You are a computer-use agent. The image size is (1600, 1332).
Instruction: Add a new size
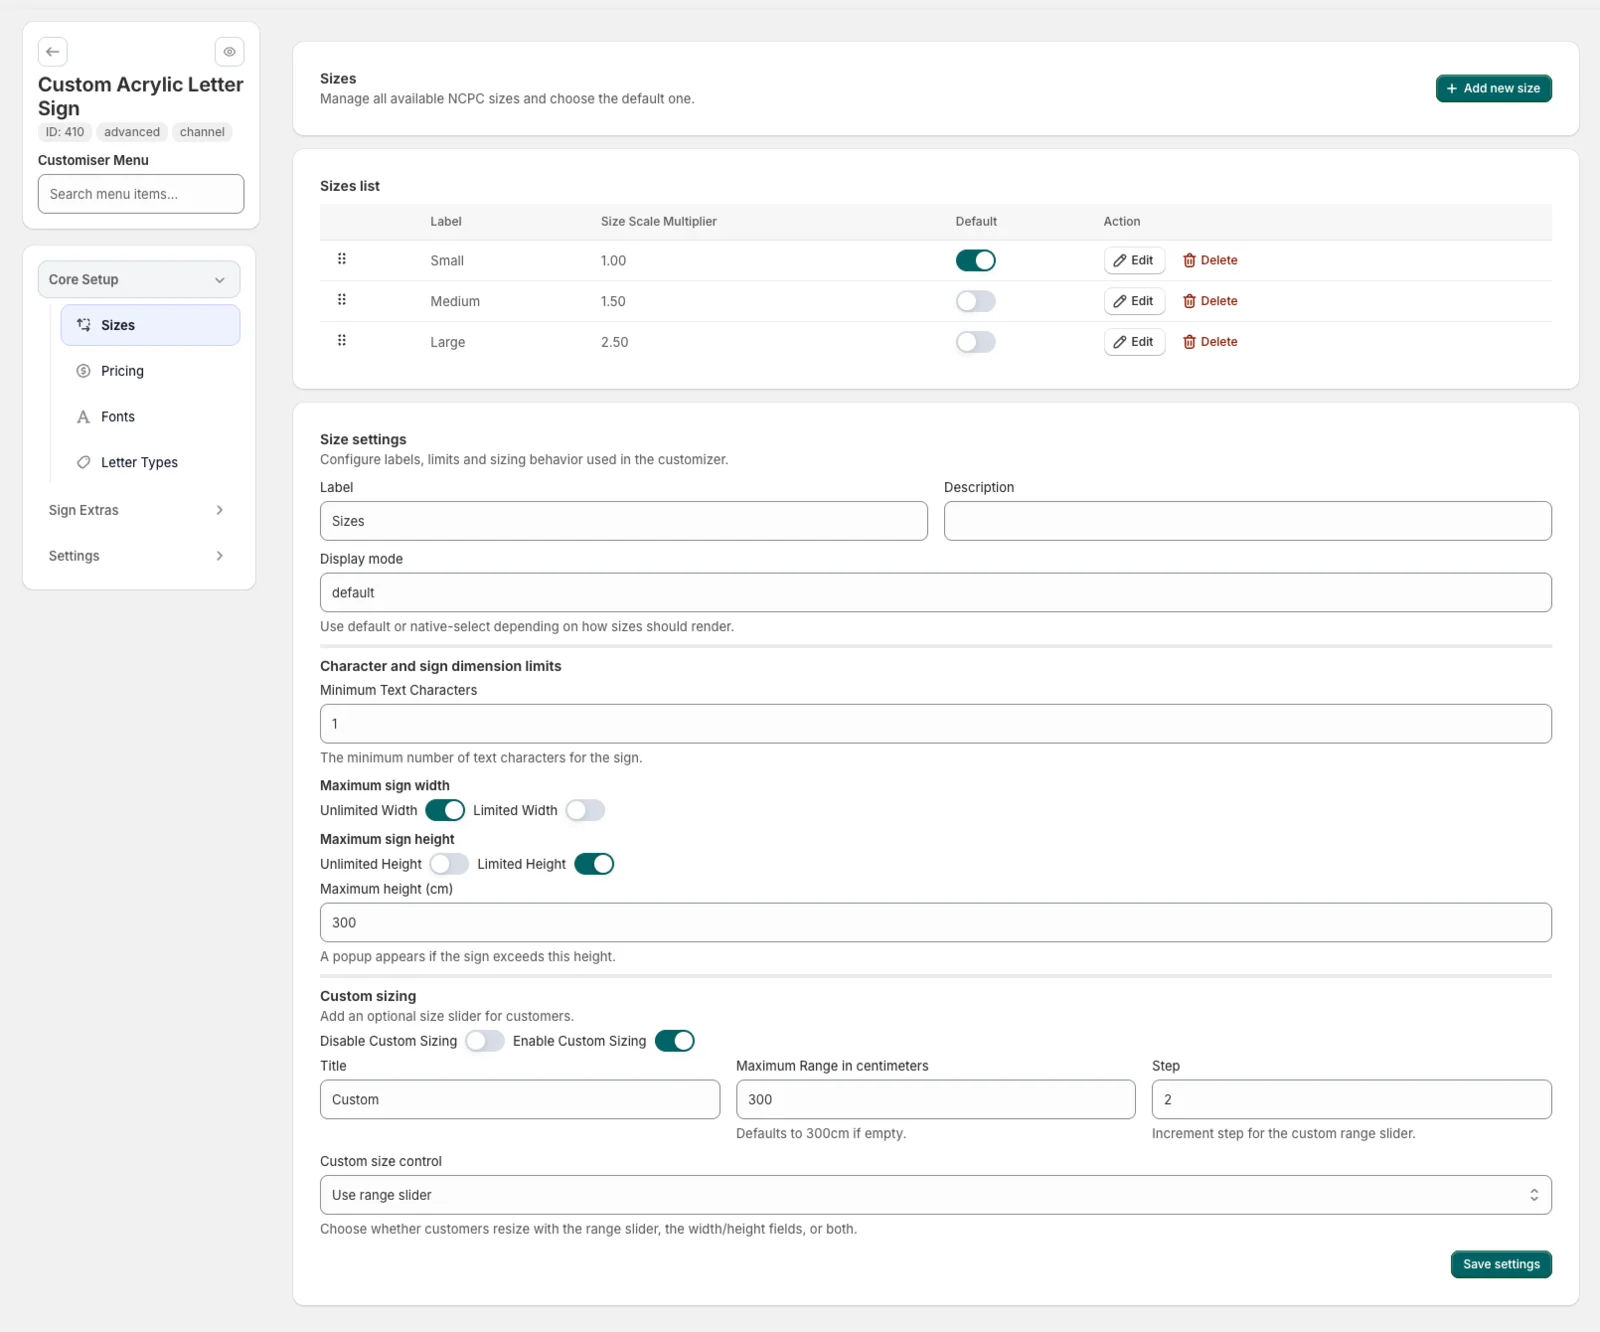[1493, 88]
